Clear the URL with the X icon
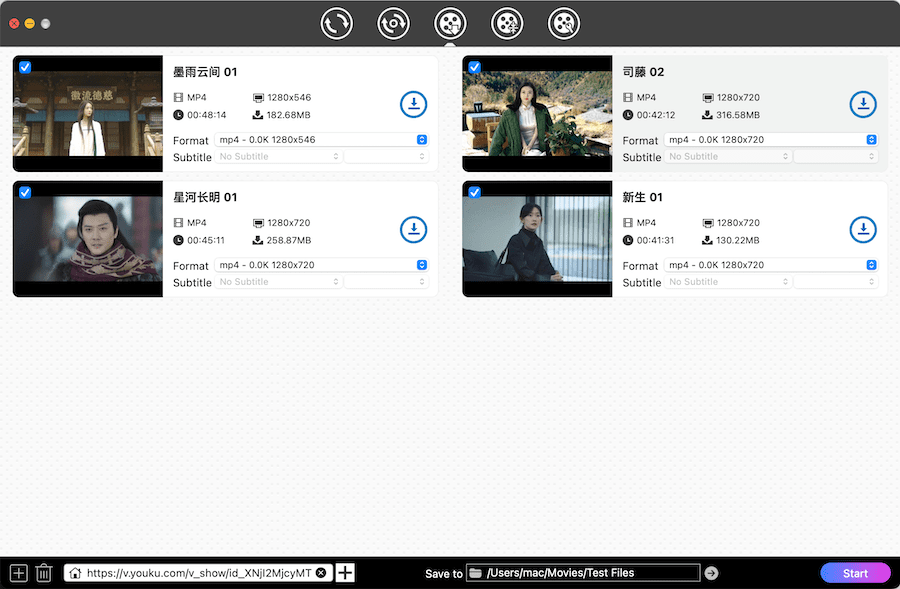Screen dimensions: 900x589 pyautogui.click(x=321, y=573)
